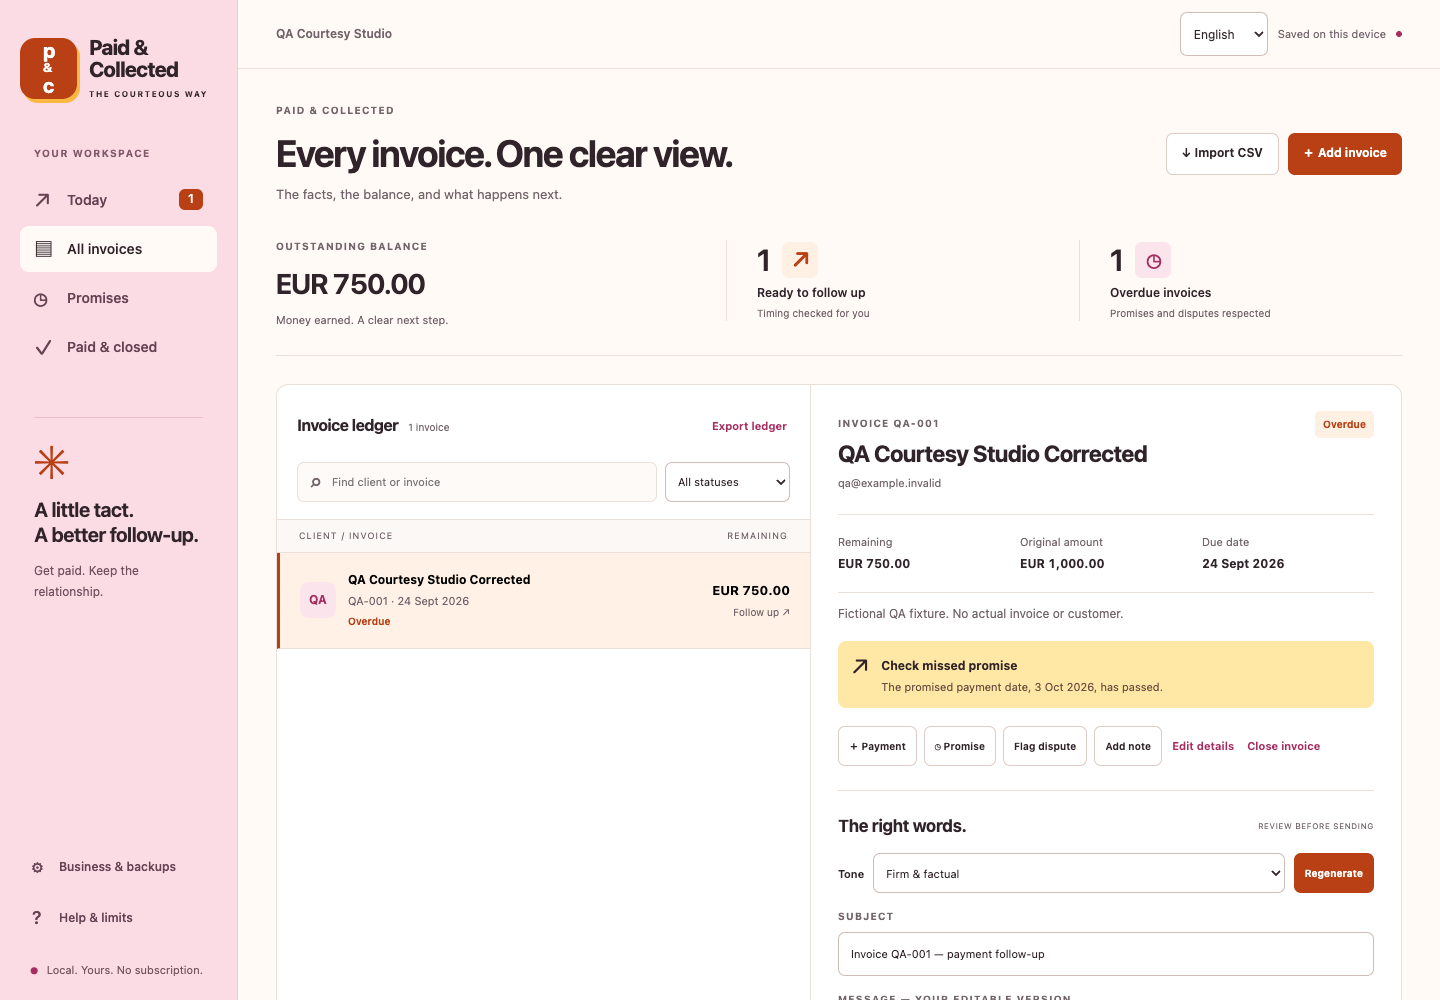Screen dimensions: 1440x1000
Task: Click the Find client or invoice search field
Action: coord(477,482)
